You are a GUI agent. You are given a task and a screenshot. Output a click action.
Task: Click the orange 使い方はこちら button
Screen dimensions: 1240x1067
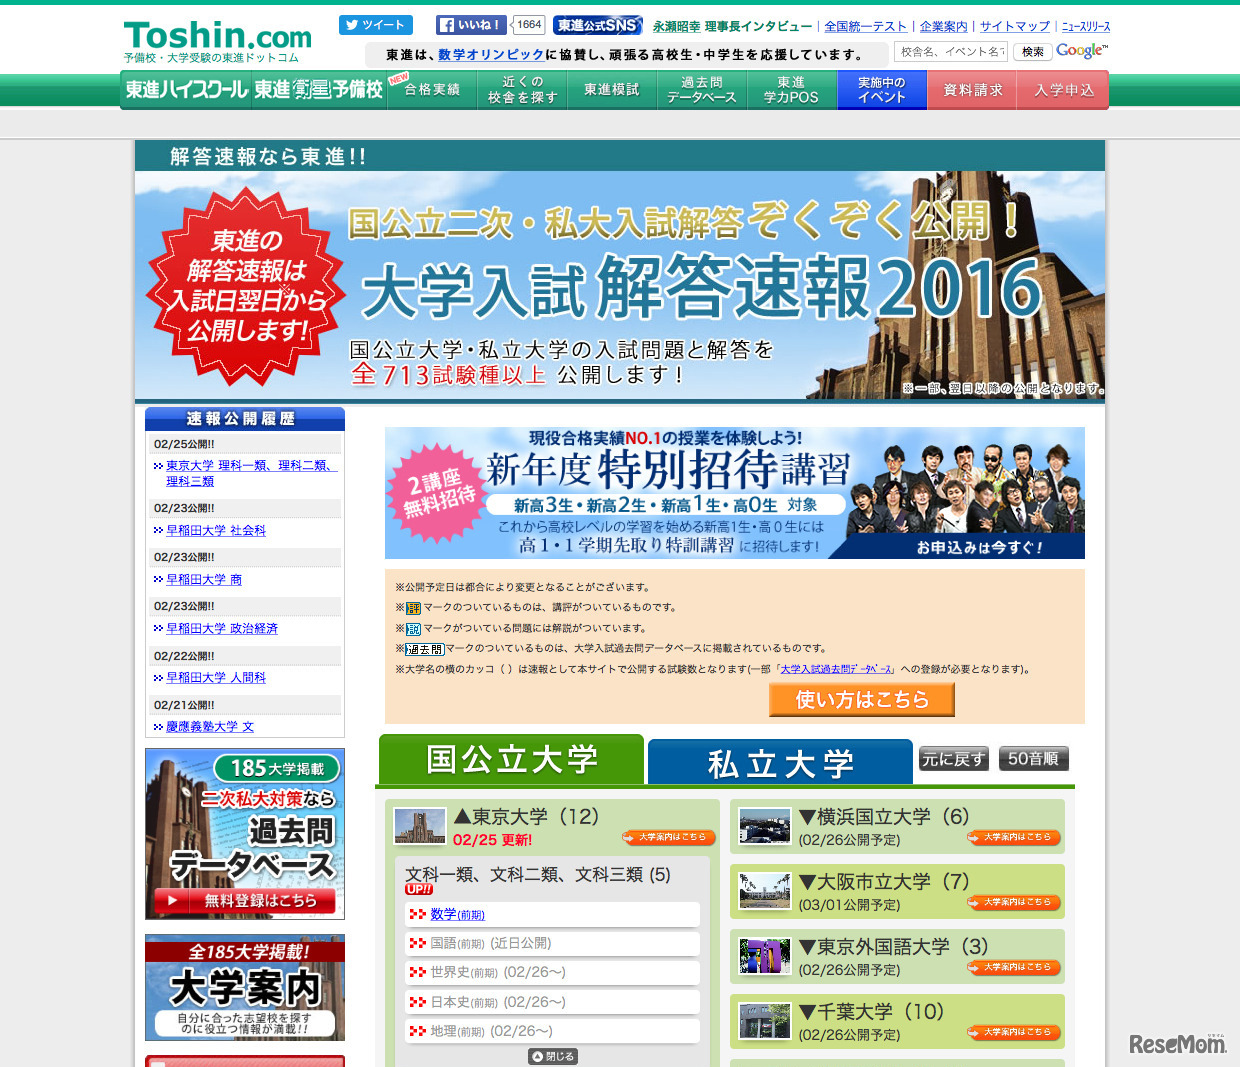click(861, 700)
